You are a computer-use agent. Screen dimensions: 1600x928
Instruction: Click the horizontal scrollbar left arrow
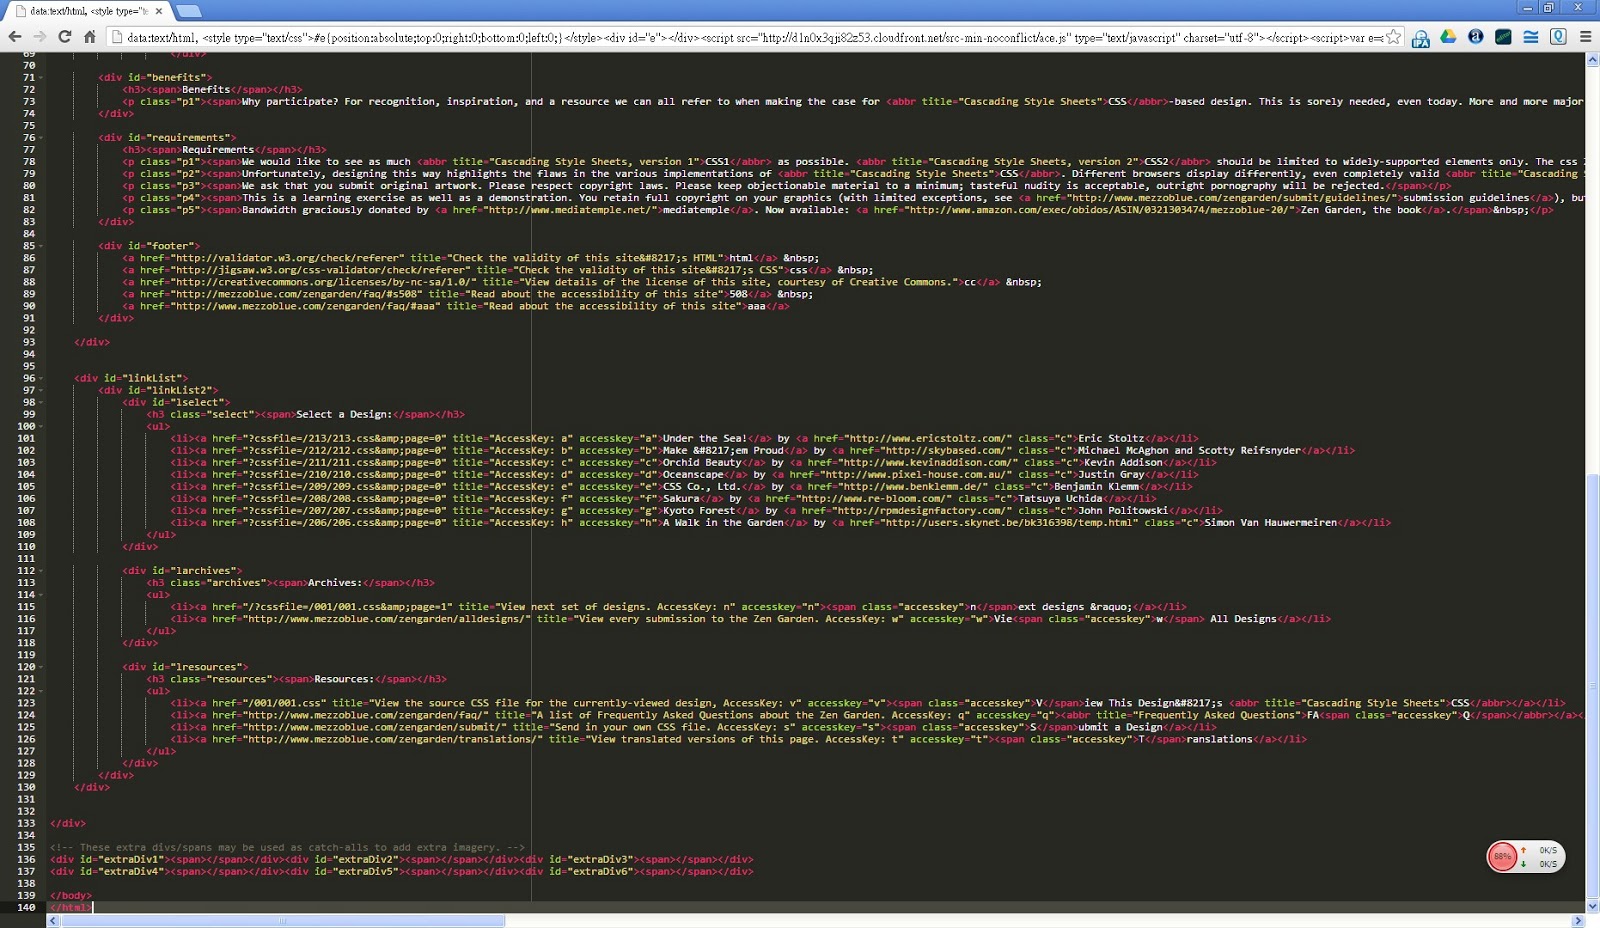(x=53, y=921)
